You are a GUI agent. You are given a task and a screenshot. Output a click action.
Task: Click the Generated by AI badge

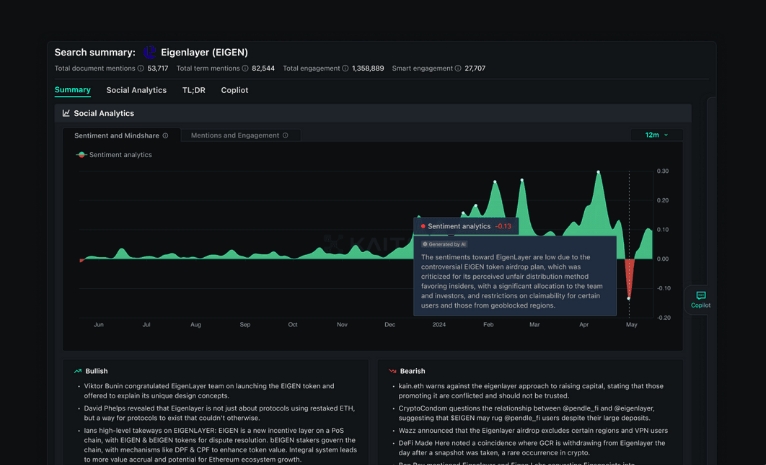(444, 244)
